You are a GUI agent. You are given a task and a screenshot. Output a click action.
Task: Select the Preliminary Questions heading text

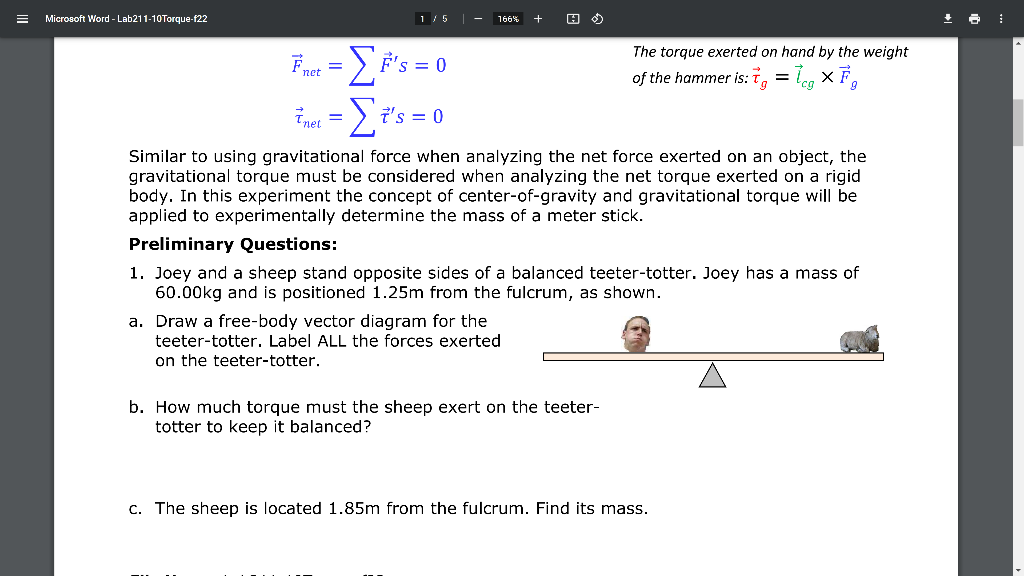232,244
